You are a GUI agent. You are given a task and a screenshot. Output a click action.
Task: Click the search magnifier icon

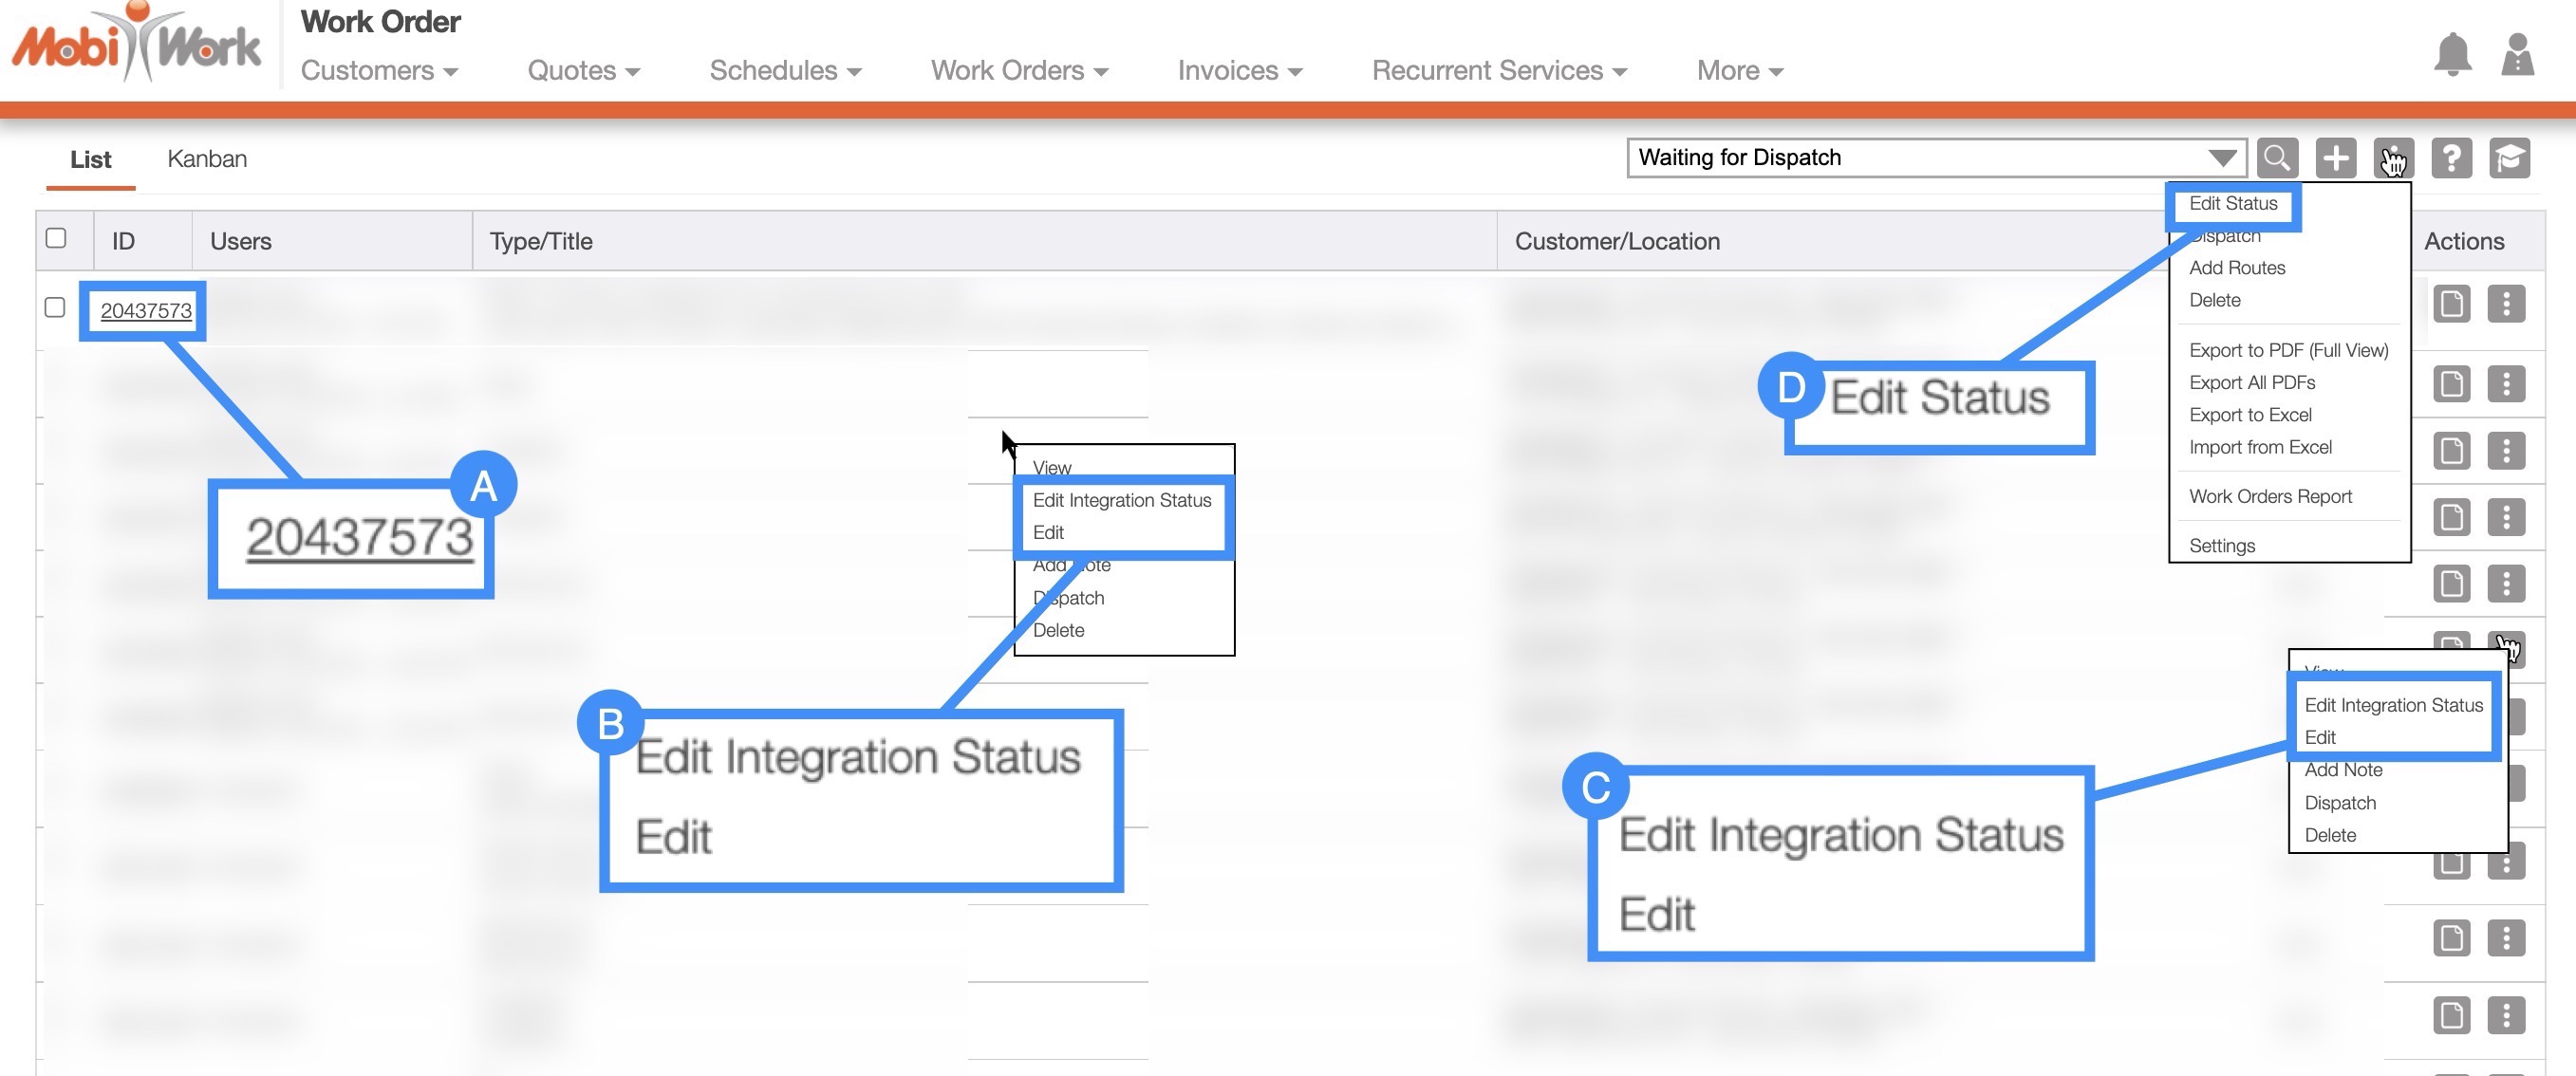2277,158
